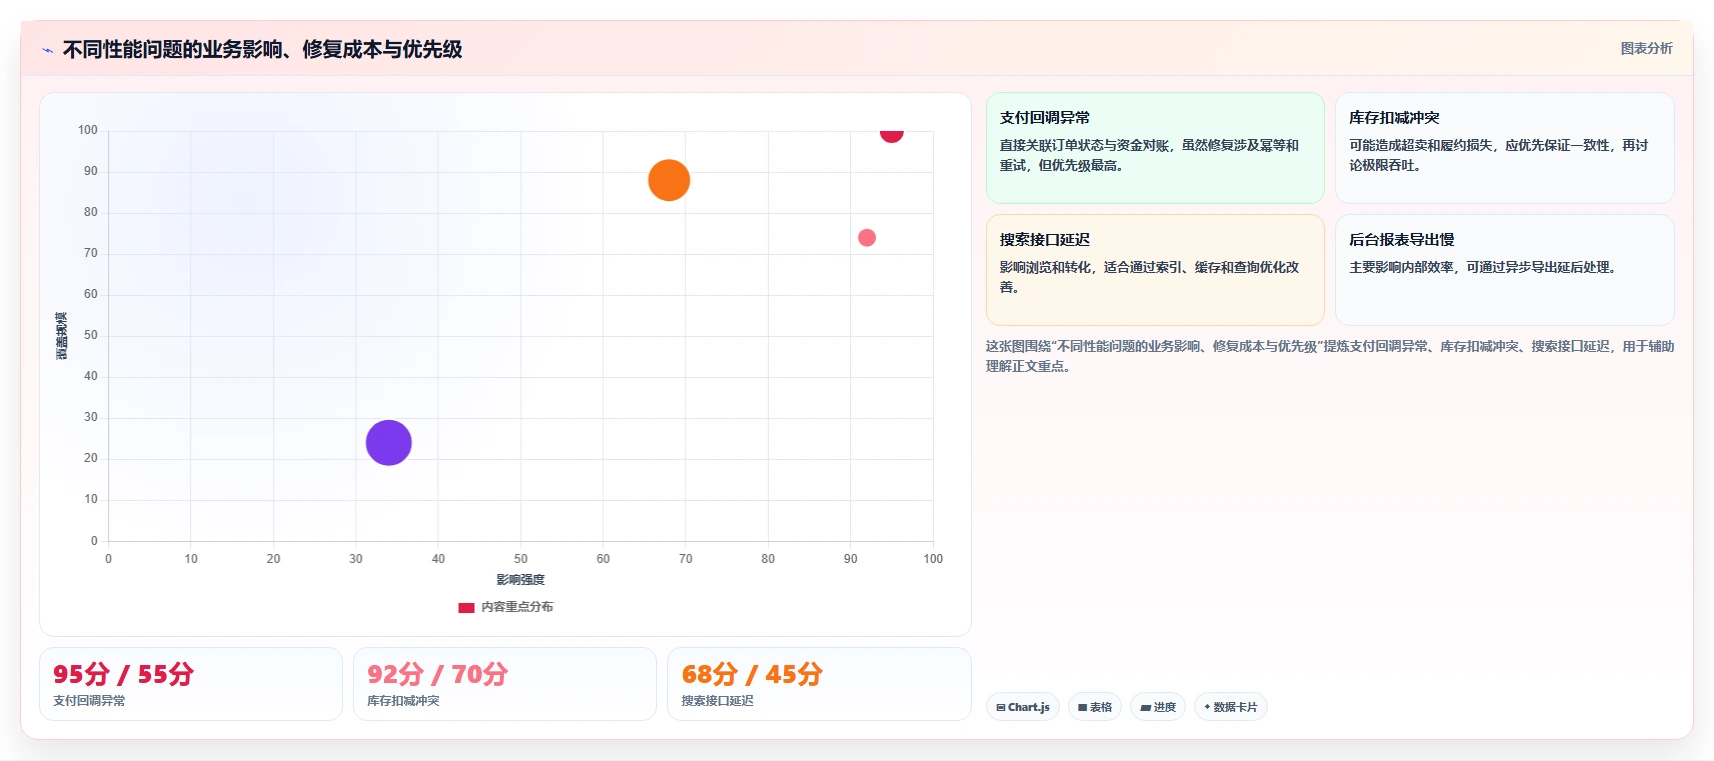Click the 进度 tag
The image size is (1714, 761).
(x=1158, y=707)
